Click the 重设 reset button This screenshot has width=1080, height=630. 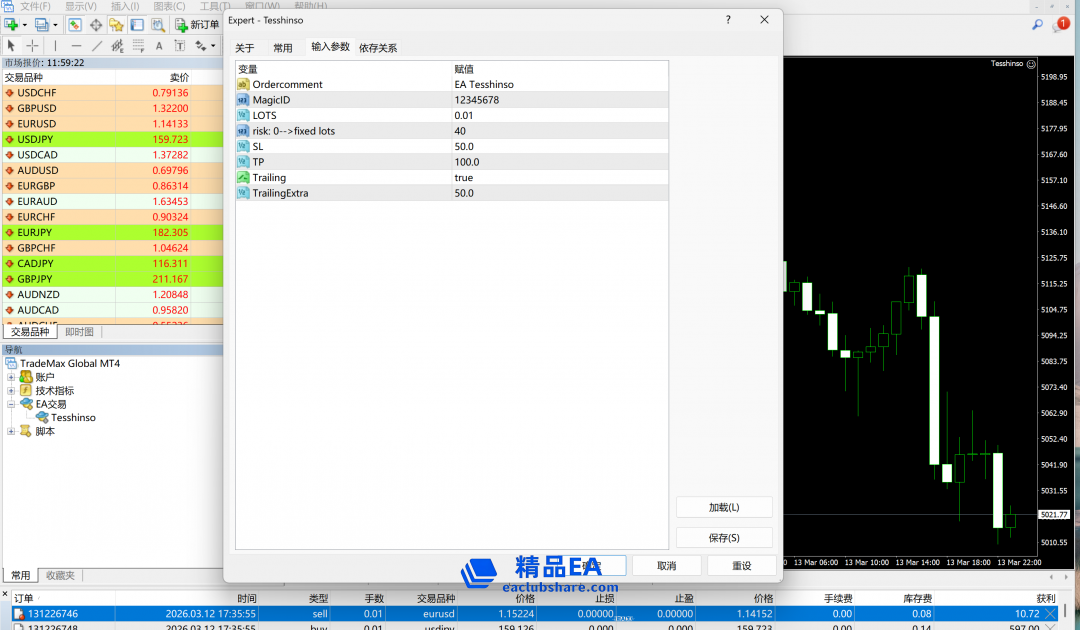pyautogui.click(x=741, y=565)
